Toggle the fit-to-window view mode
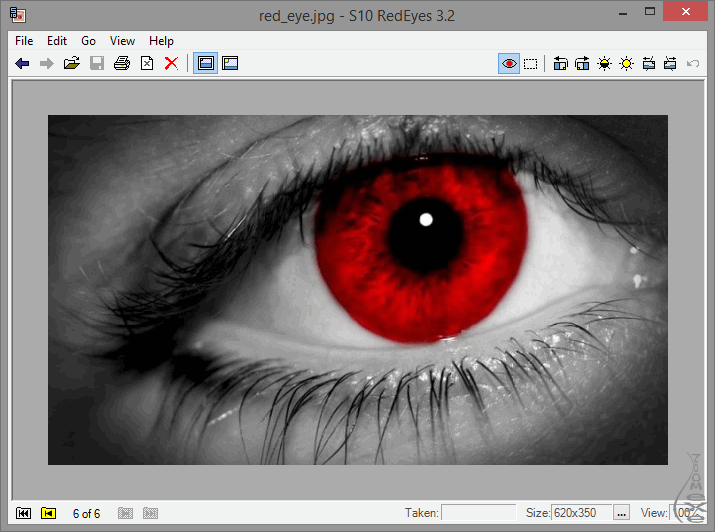This screenshot has width=715, height=532. [205, 63]
